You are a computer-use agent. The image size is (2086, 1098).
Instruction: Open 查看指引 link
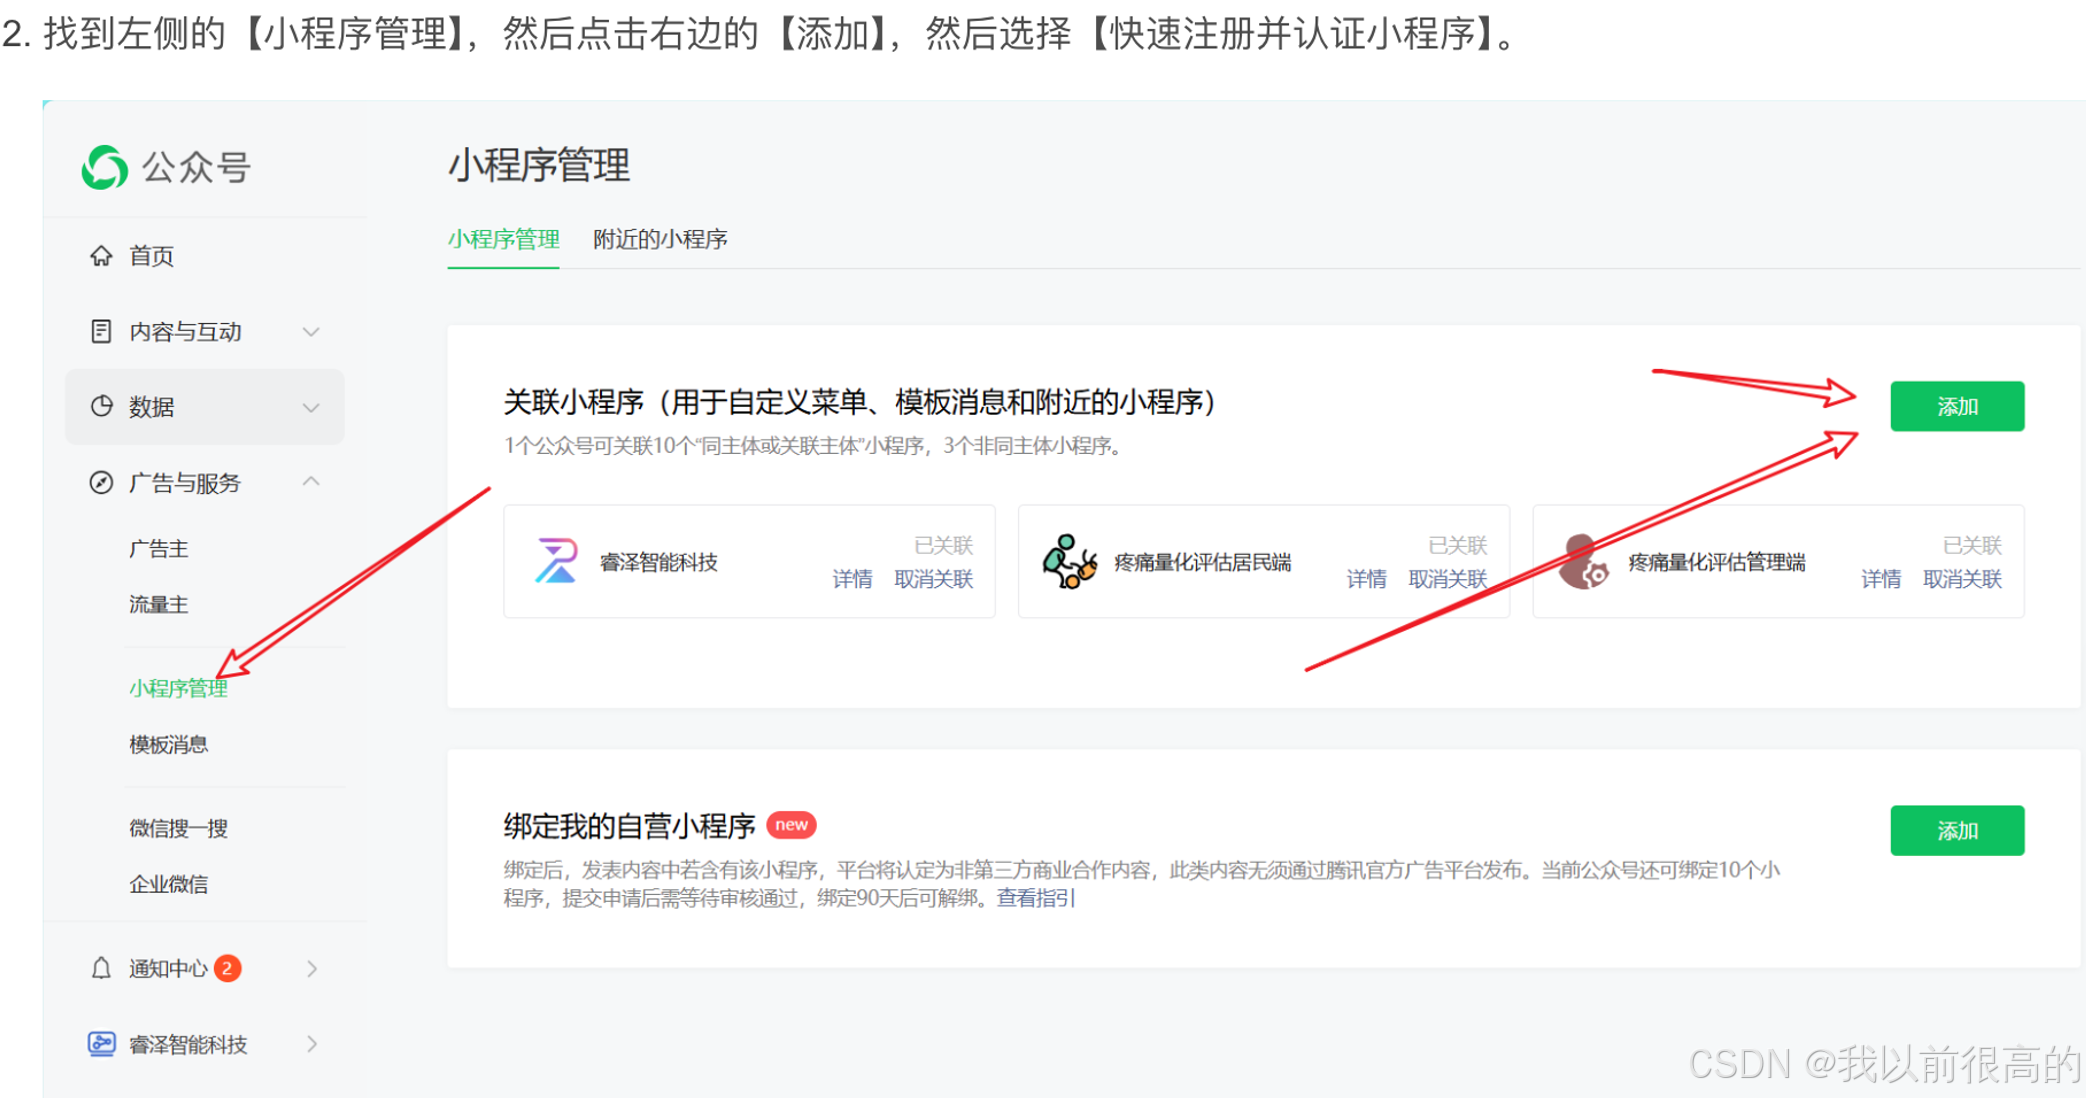click(1035, 898)
